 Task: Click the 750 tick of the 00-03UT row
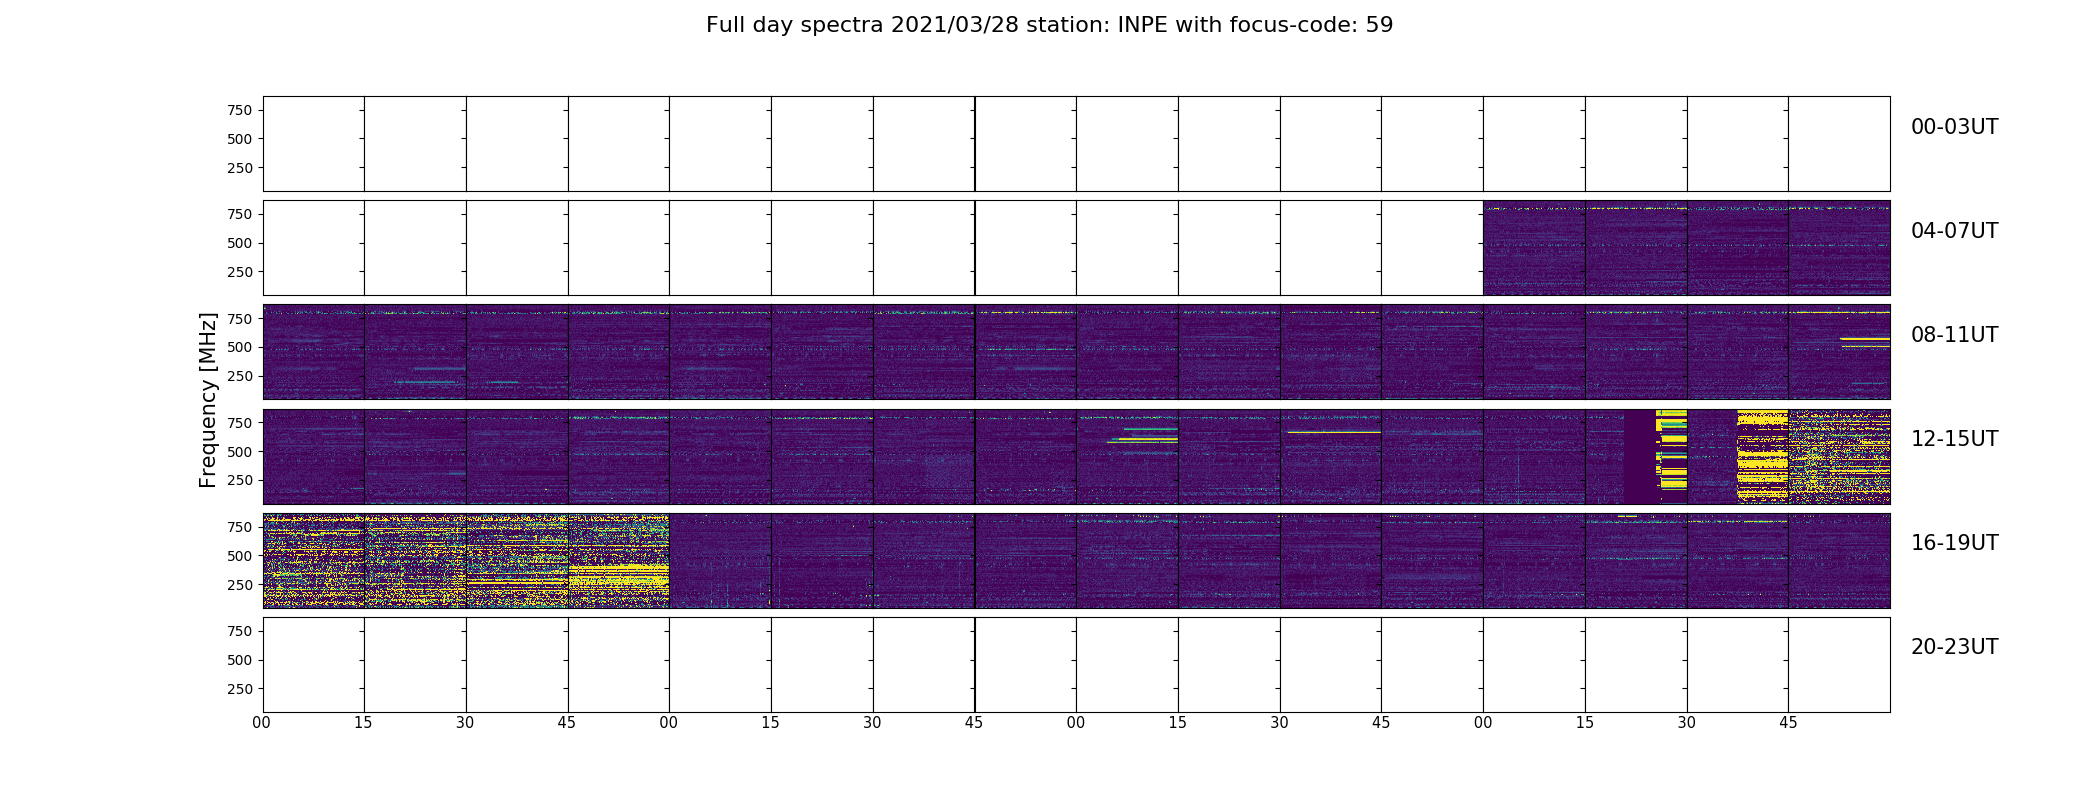click(x=239, y=110)
